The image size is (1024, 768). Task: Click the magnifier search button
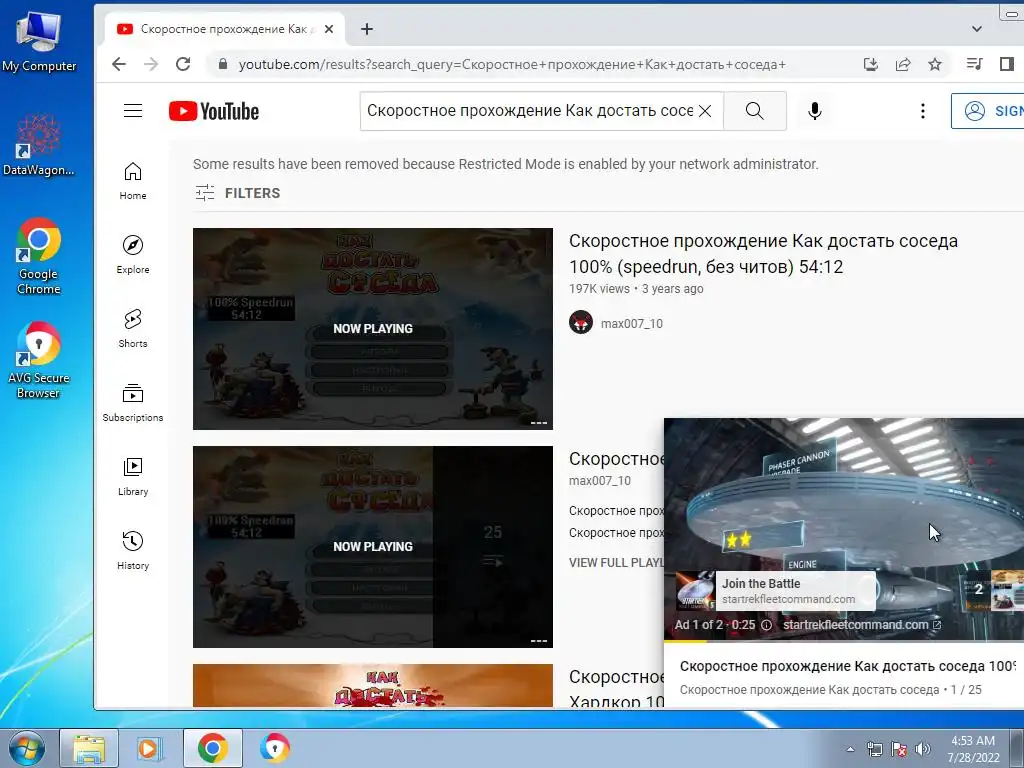coord(754,111)
